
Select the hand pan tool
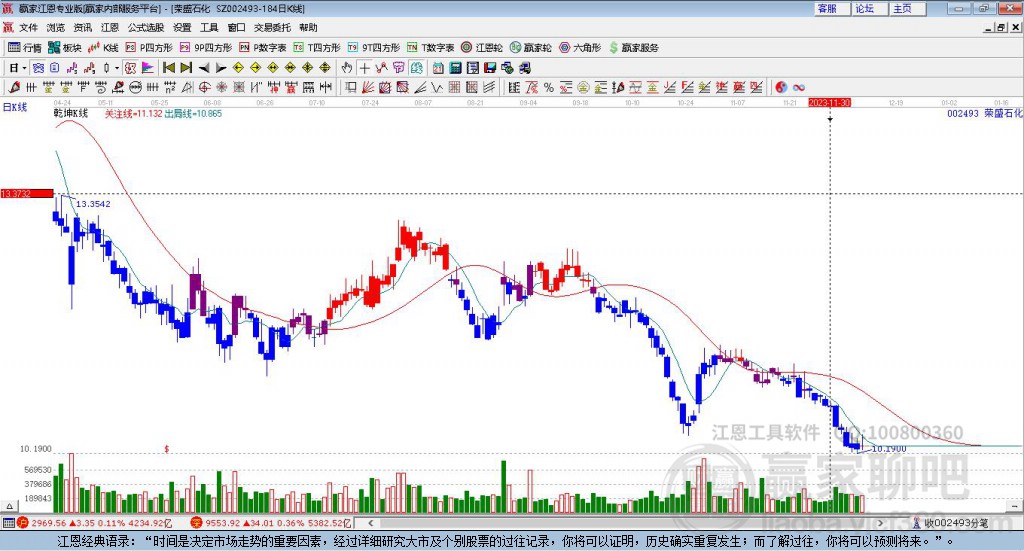point(346,67)
